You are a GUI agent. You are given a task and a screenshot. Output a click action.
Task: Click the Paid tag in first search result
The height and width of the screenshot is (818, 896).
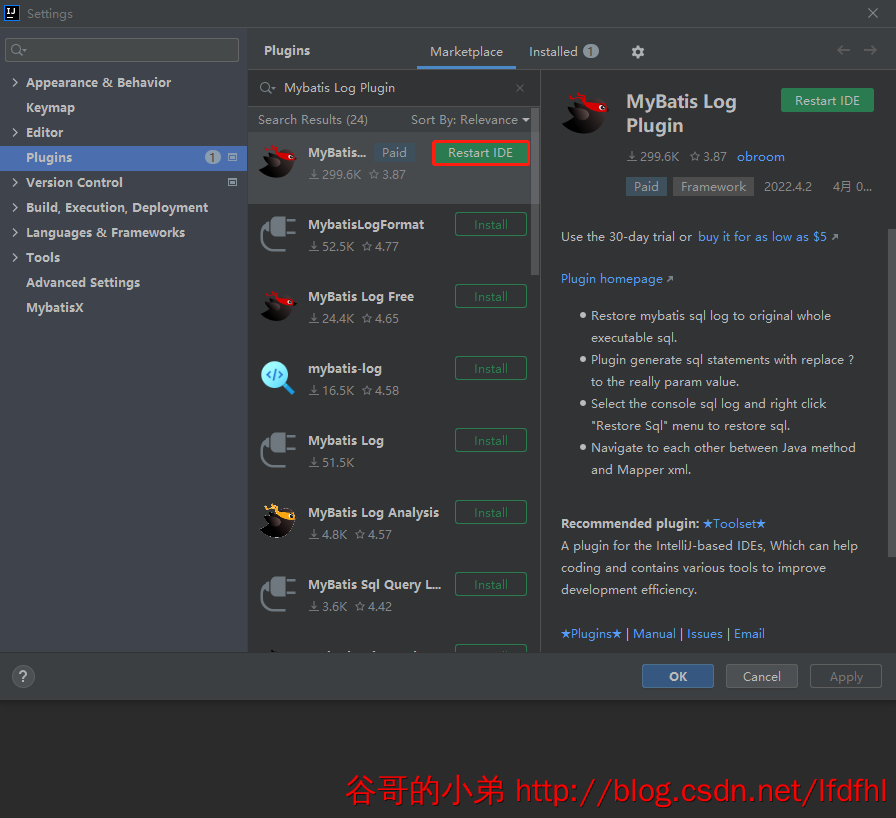point(394,153)
